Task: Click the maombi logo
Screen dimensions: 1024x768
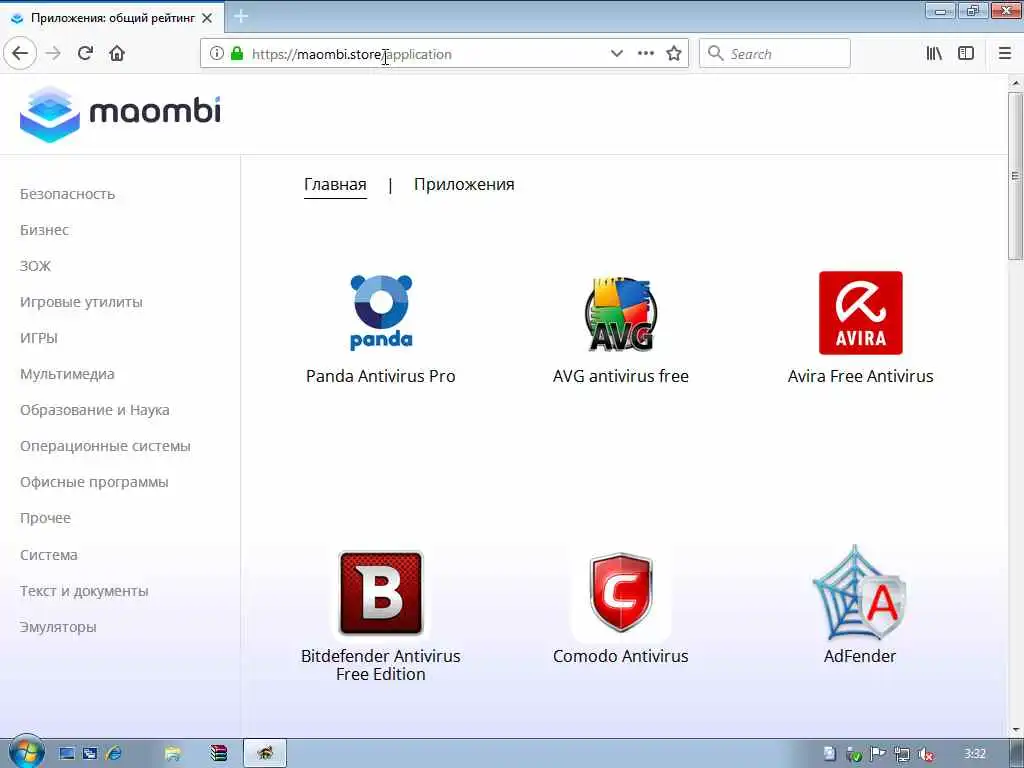Action: pyautogui.click(x=120, y=114)
